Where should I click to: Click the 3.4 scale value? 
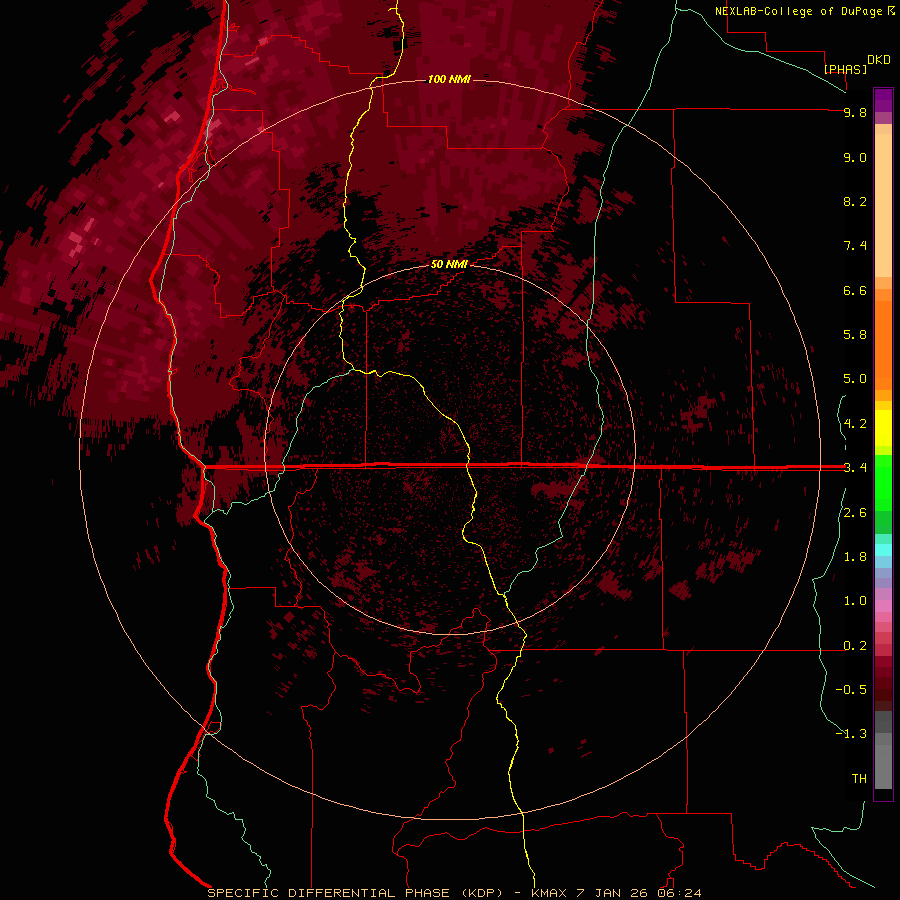click(855, 468)
